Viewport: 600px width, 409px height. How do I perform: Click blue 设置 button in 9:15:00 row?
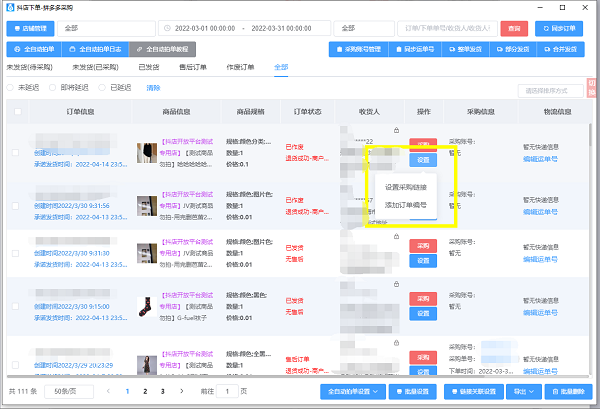[423, 314]
